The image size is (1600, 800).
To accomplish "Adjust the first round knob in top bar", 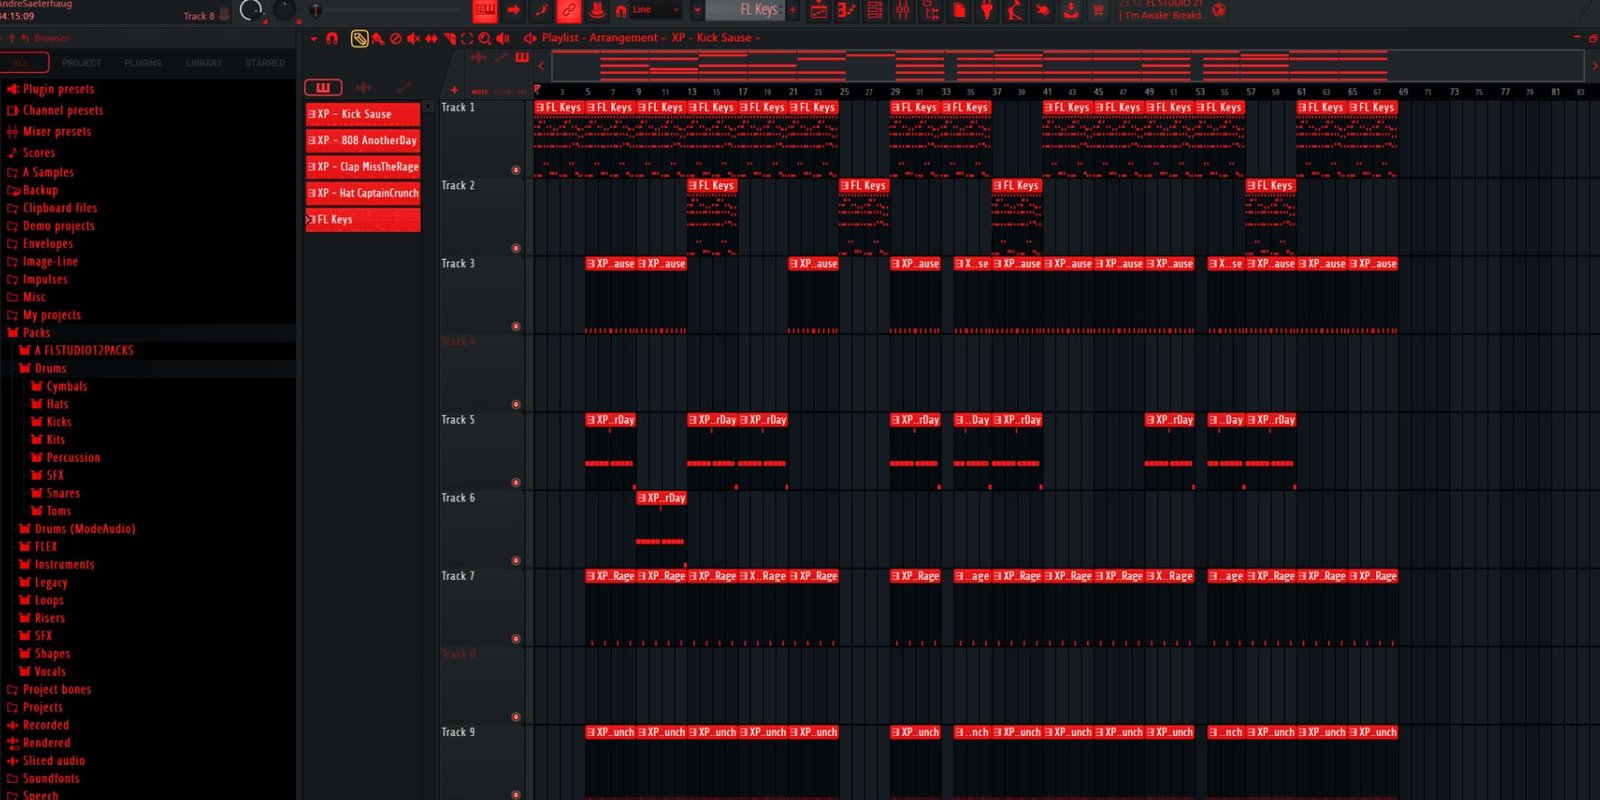I will coord(251,11).
